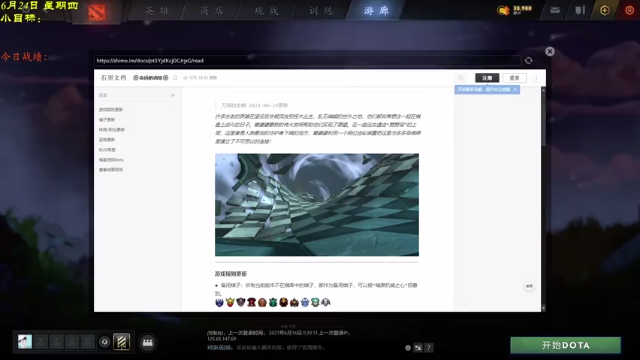The image size is (640, 360).
Task: Close the embedded browser with round X
Action: [x=550, y=51]
